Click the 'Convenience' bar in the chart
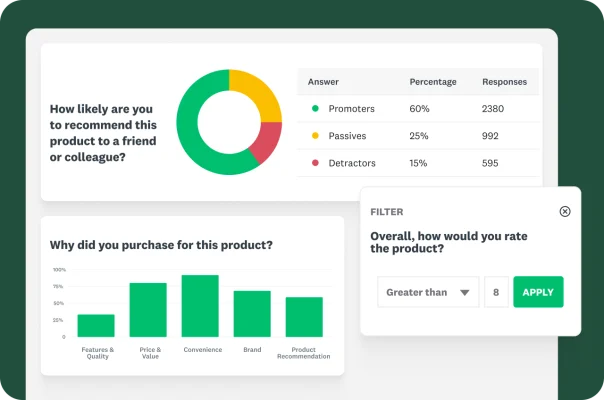Image resolution: width=604 pixels, height=400 pixels. [200, 306]
